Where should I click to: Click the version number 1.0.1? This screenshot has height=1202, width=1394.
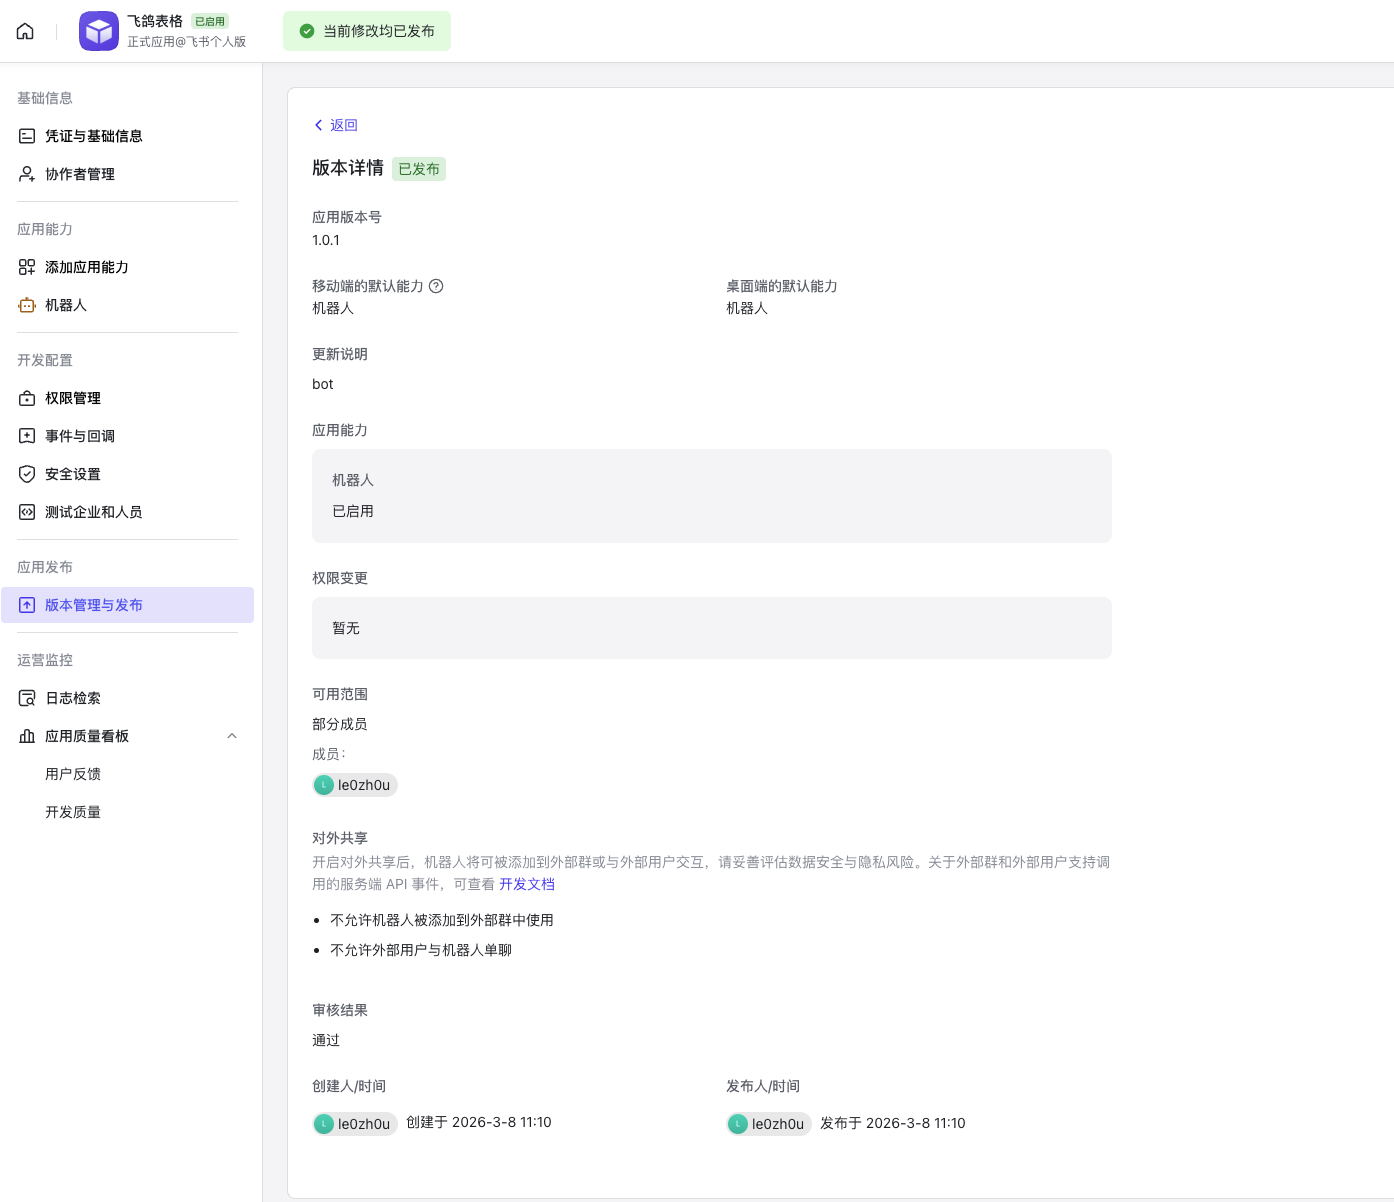(326, 240)
